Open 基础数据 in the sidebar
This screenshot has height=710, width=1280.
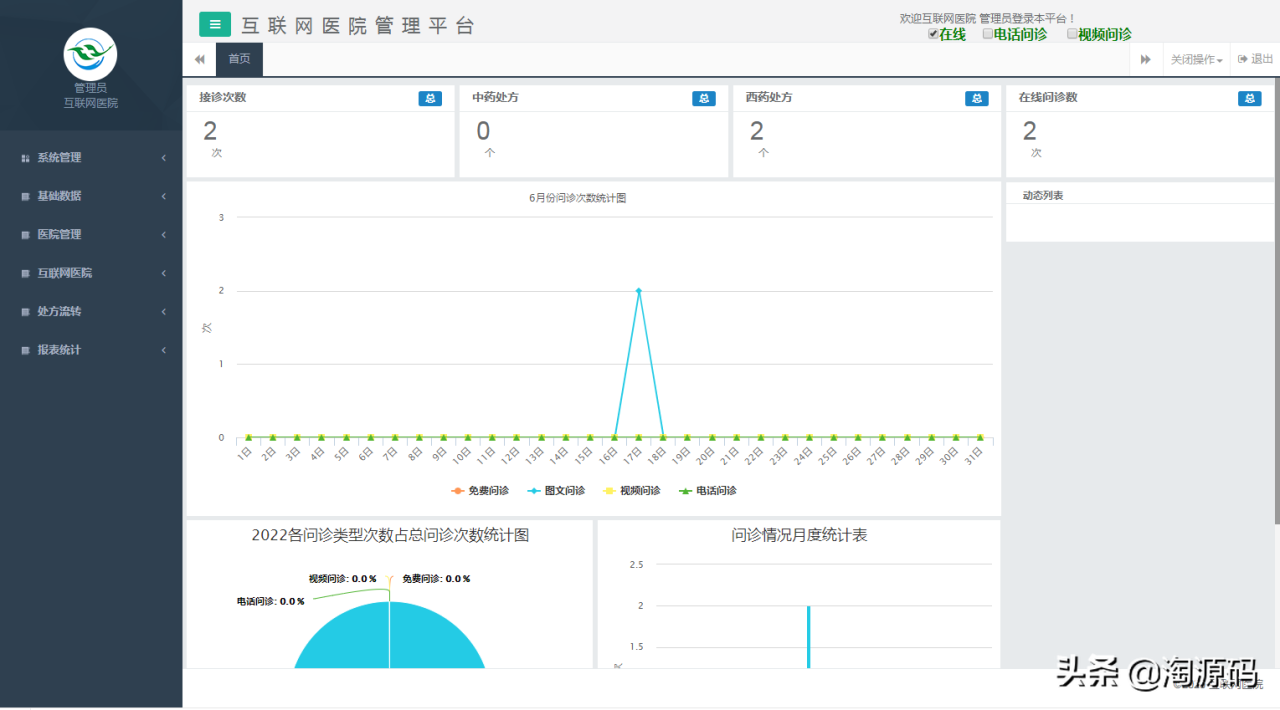91,196
